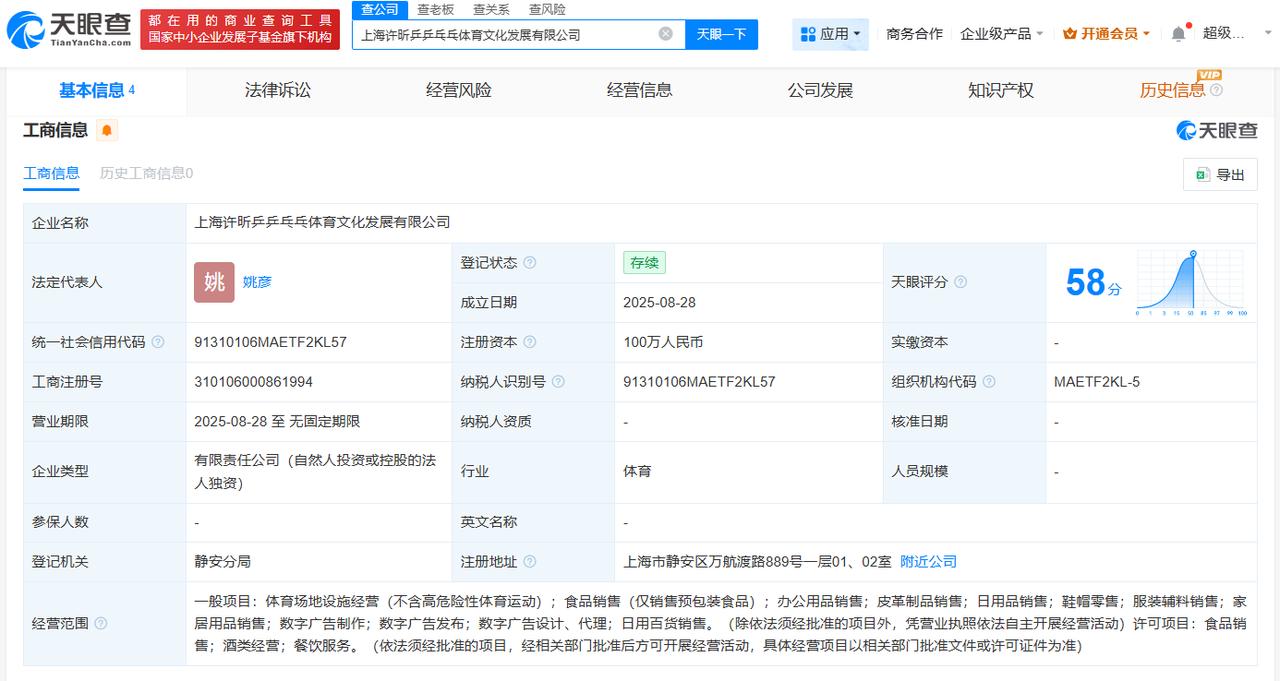The width and height of the screenshot is (1280, 681).
Task: Click the apps grid icon
Action: tap(808, 34)
